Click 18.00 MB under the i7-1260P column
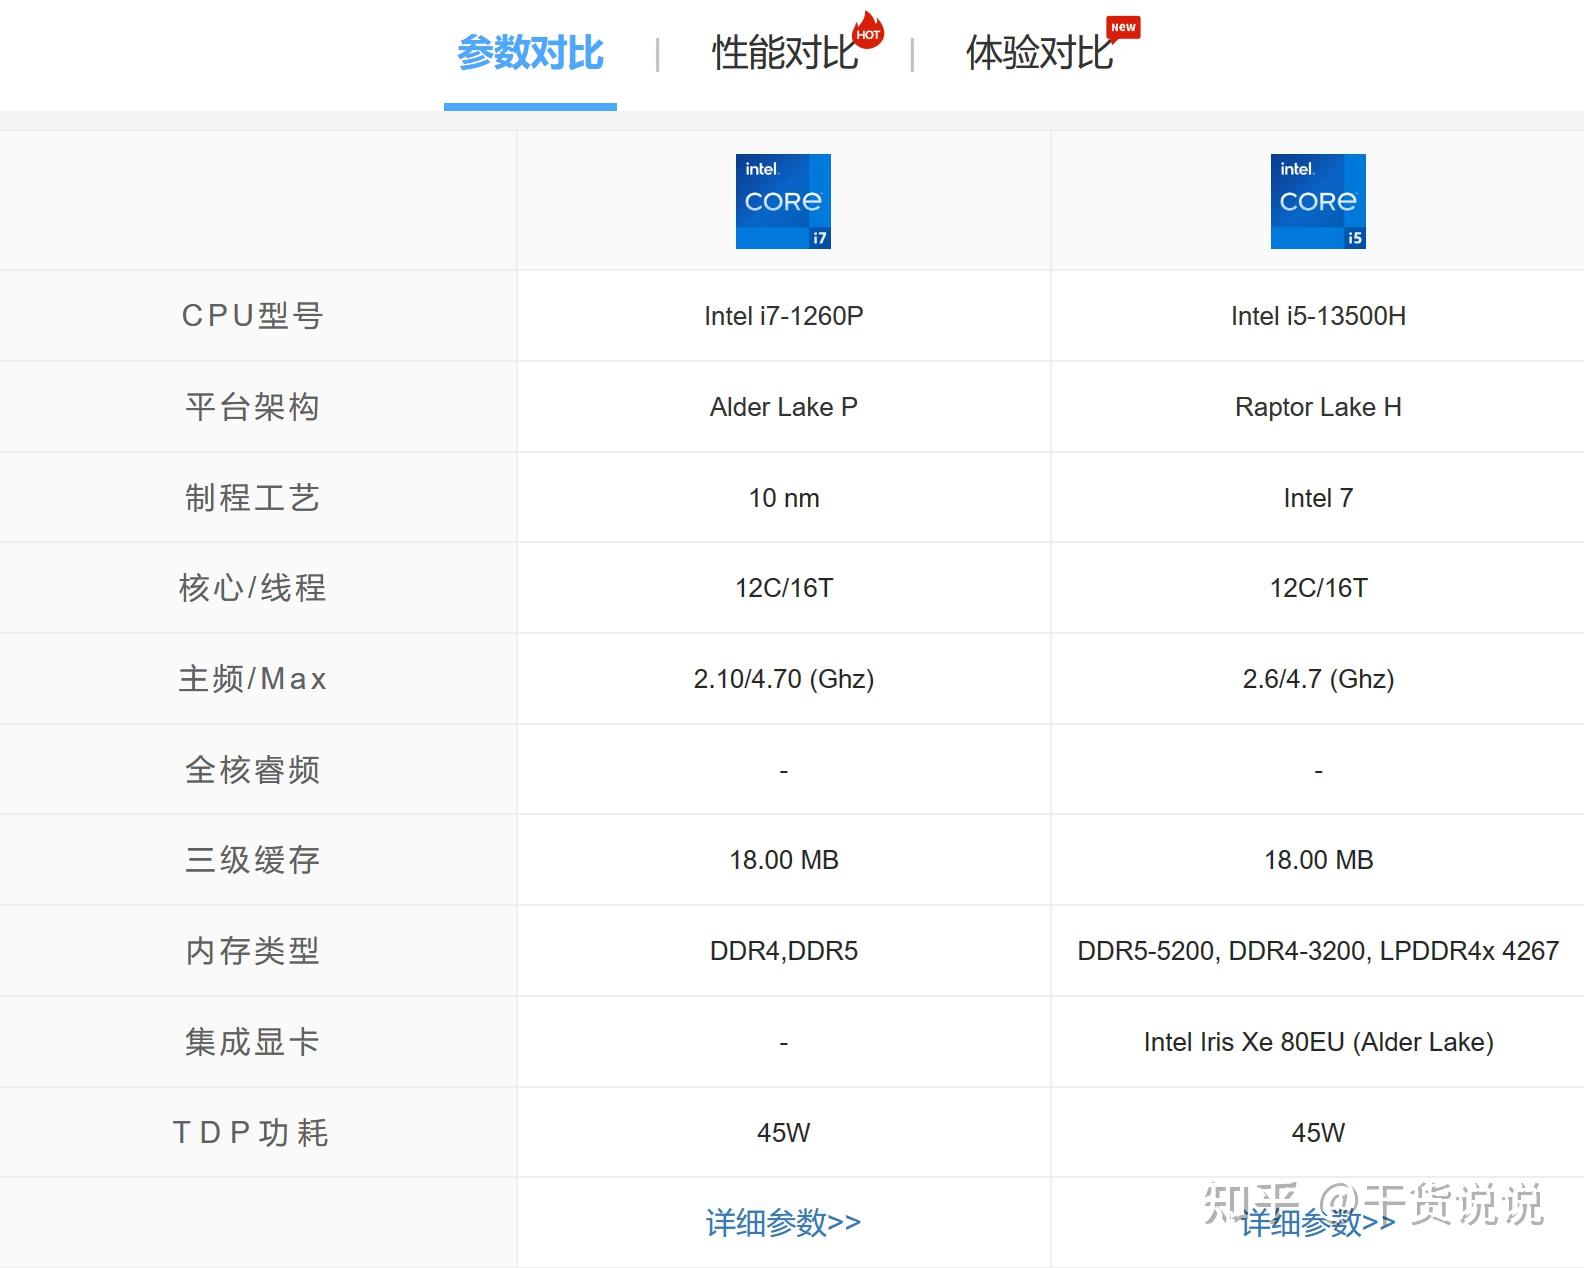1584x1268 pixels. [784, 860]
